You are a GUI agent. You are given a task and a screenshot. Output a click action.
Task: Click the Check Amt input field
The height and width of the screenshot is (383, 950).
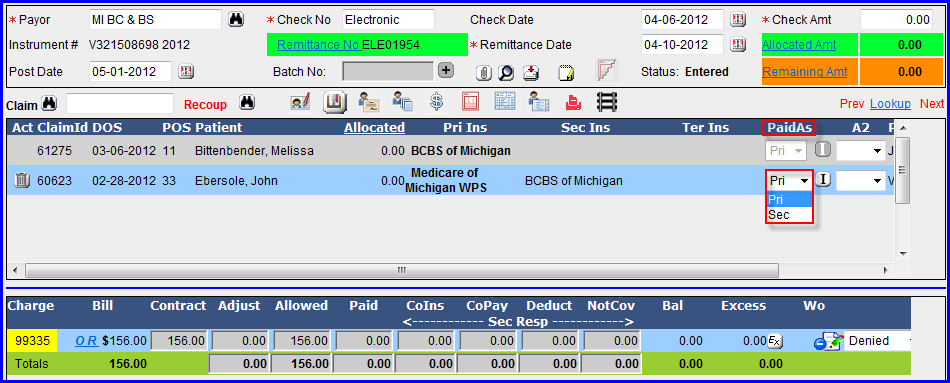(x=896, y=19)
